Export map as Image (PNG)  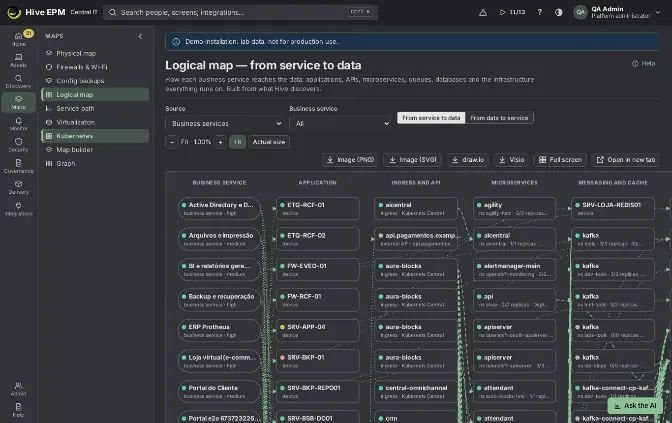coord(351,159)
